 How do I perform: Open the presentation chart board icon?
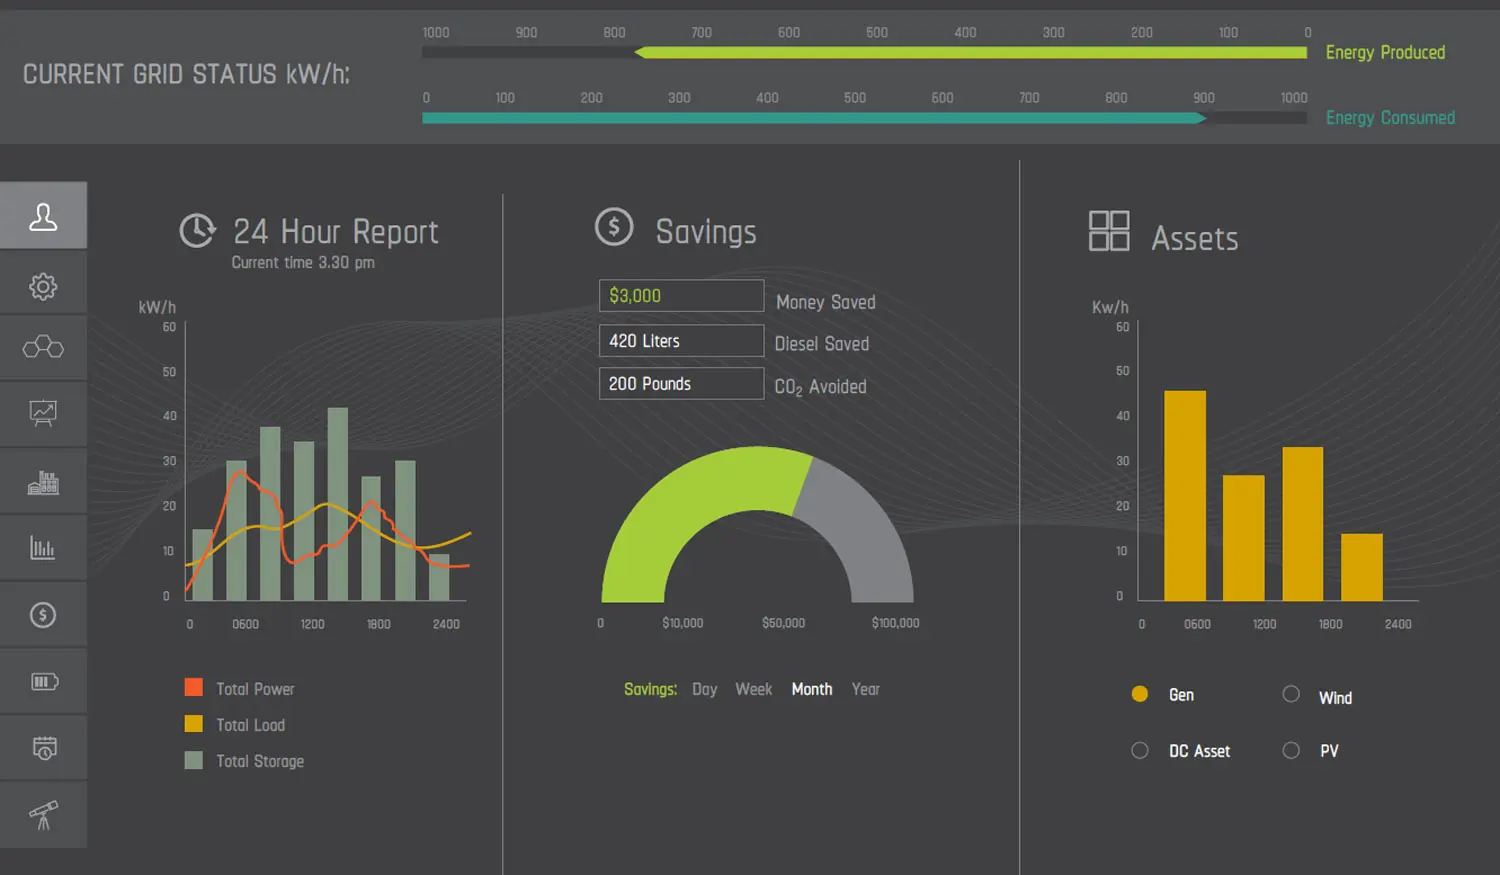coord(43,413)
